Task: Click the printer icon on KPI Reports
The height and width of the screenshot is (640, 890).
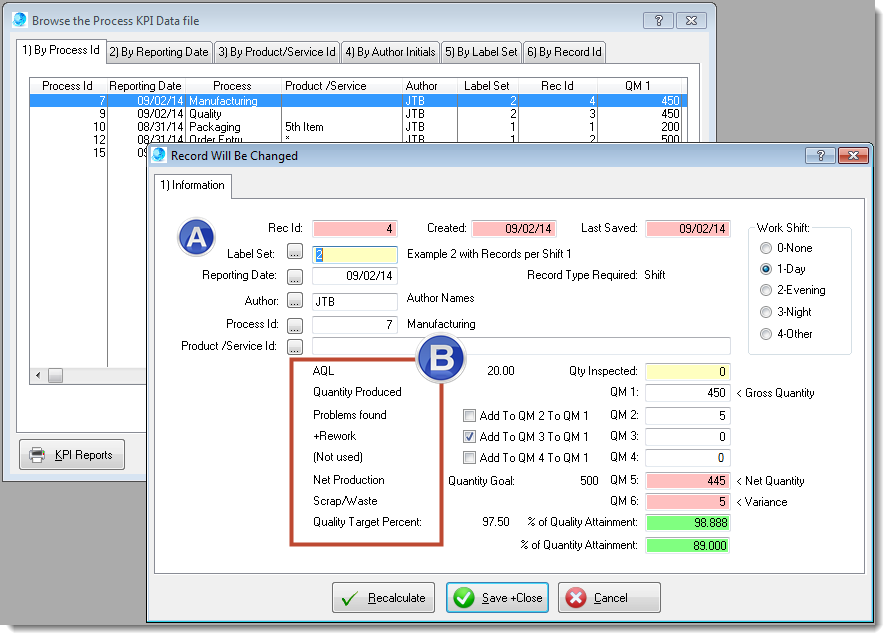Action: 38,455
